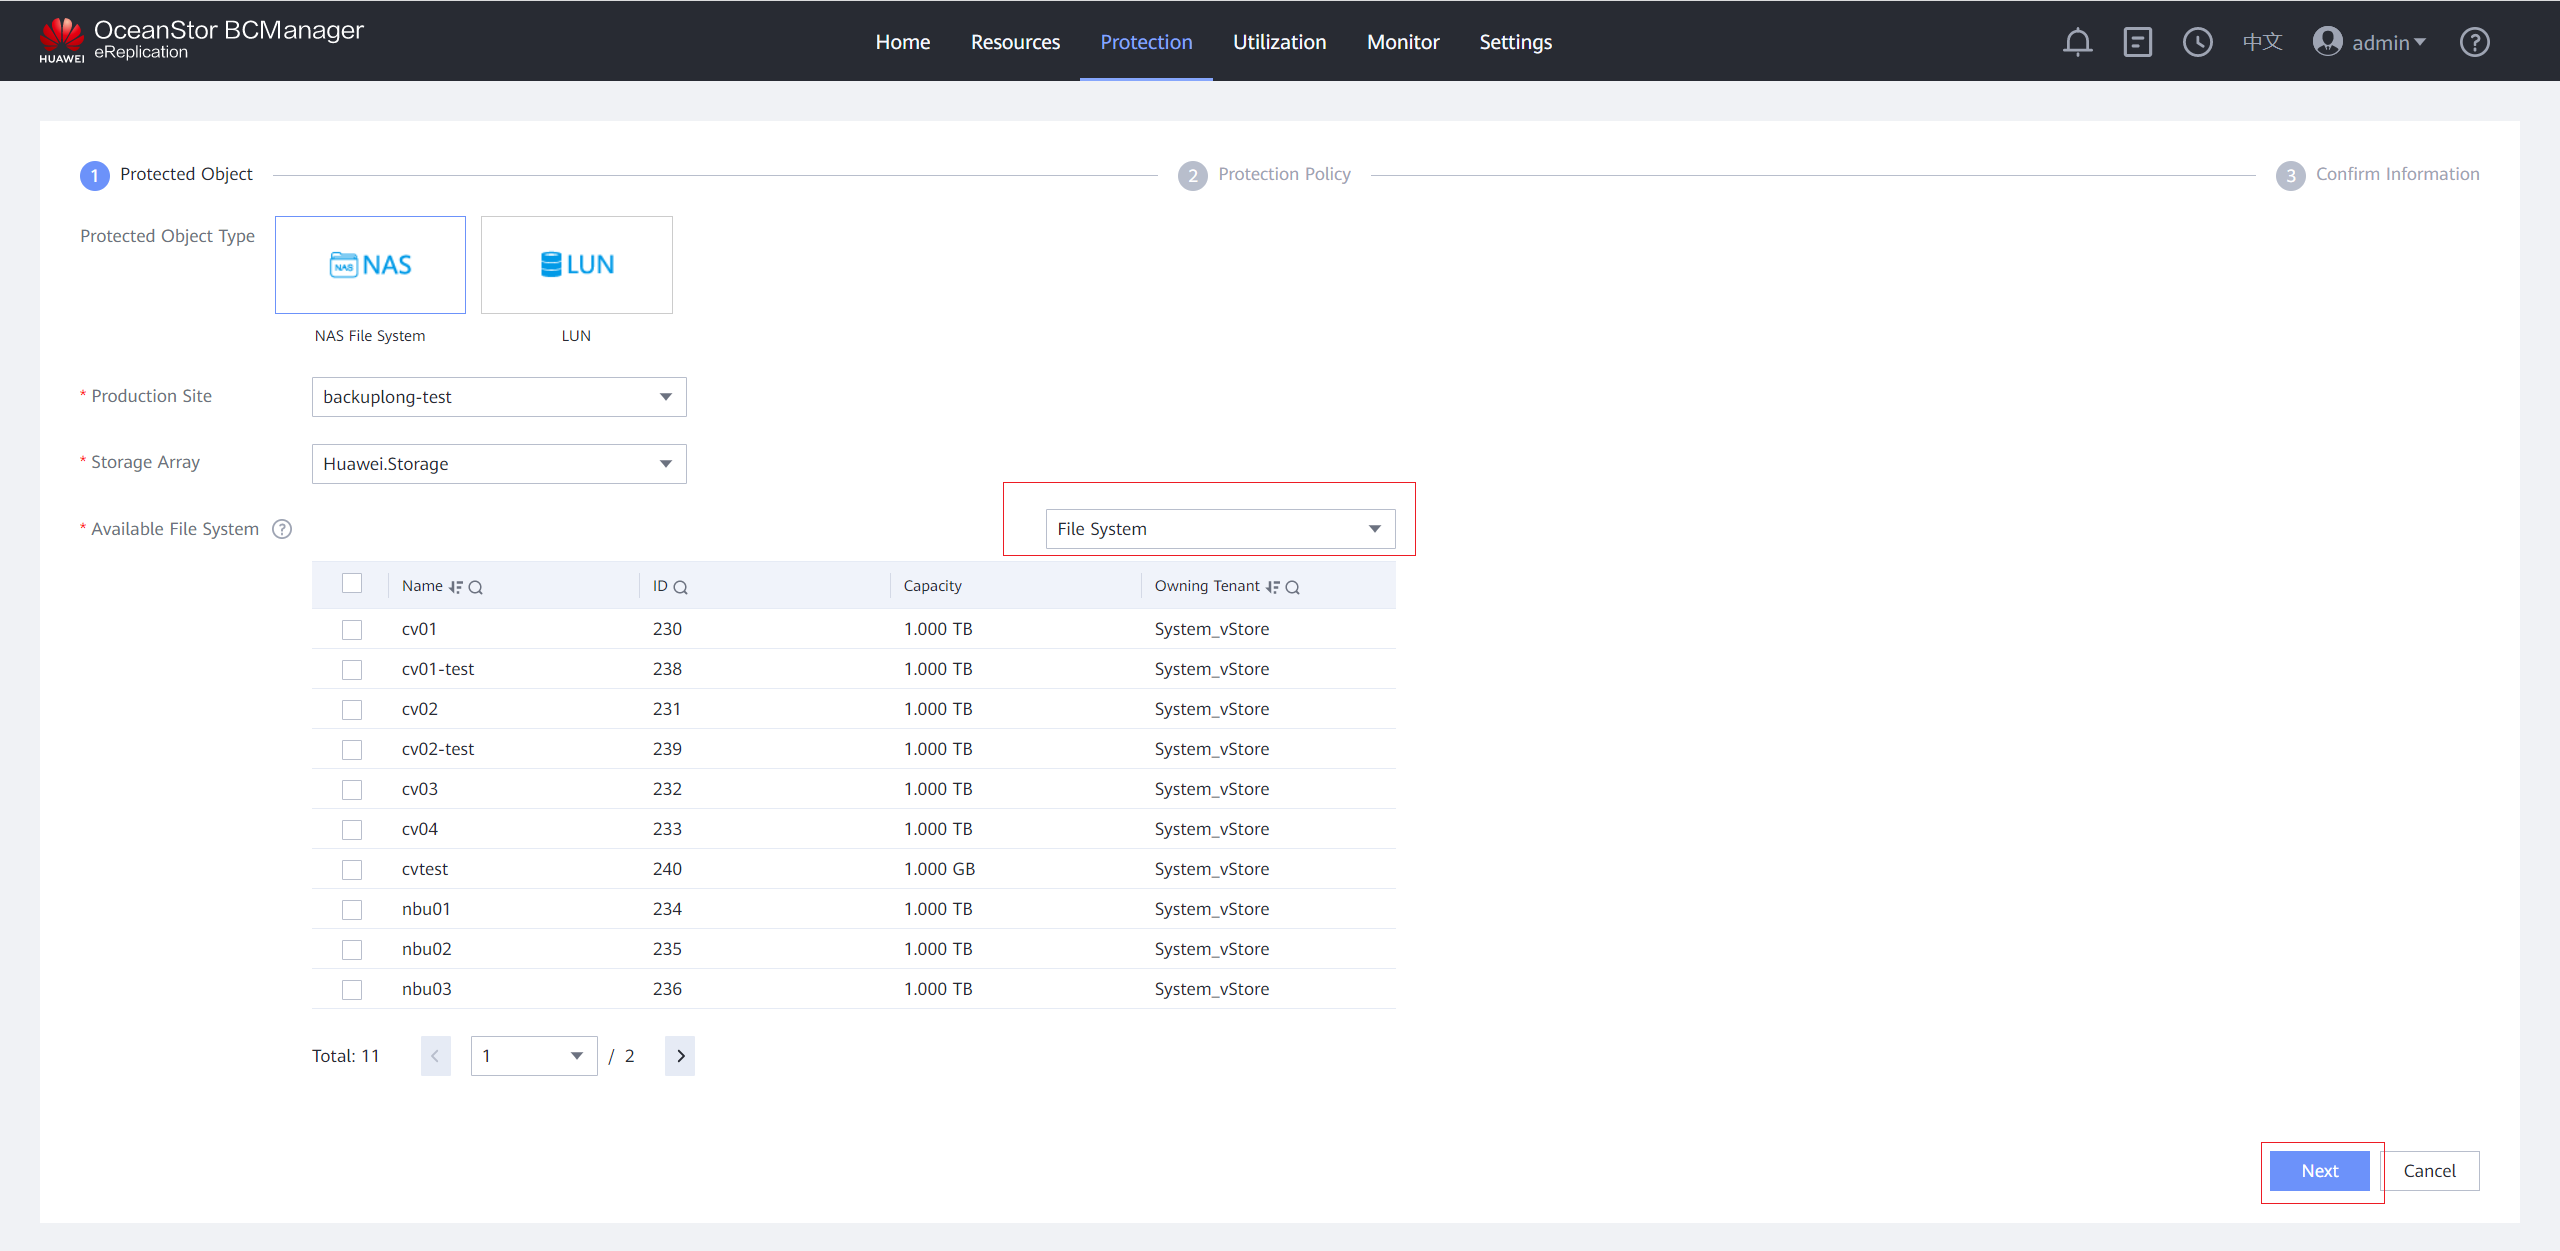2560x1251 pixels.
Task: Tick the checkbox for nbu02
Action: [x=352, y=949]
